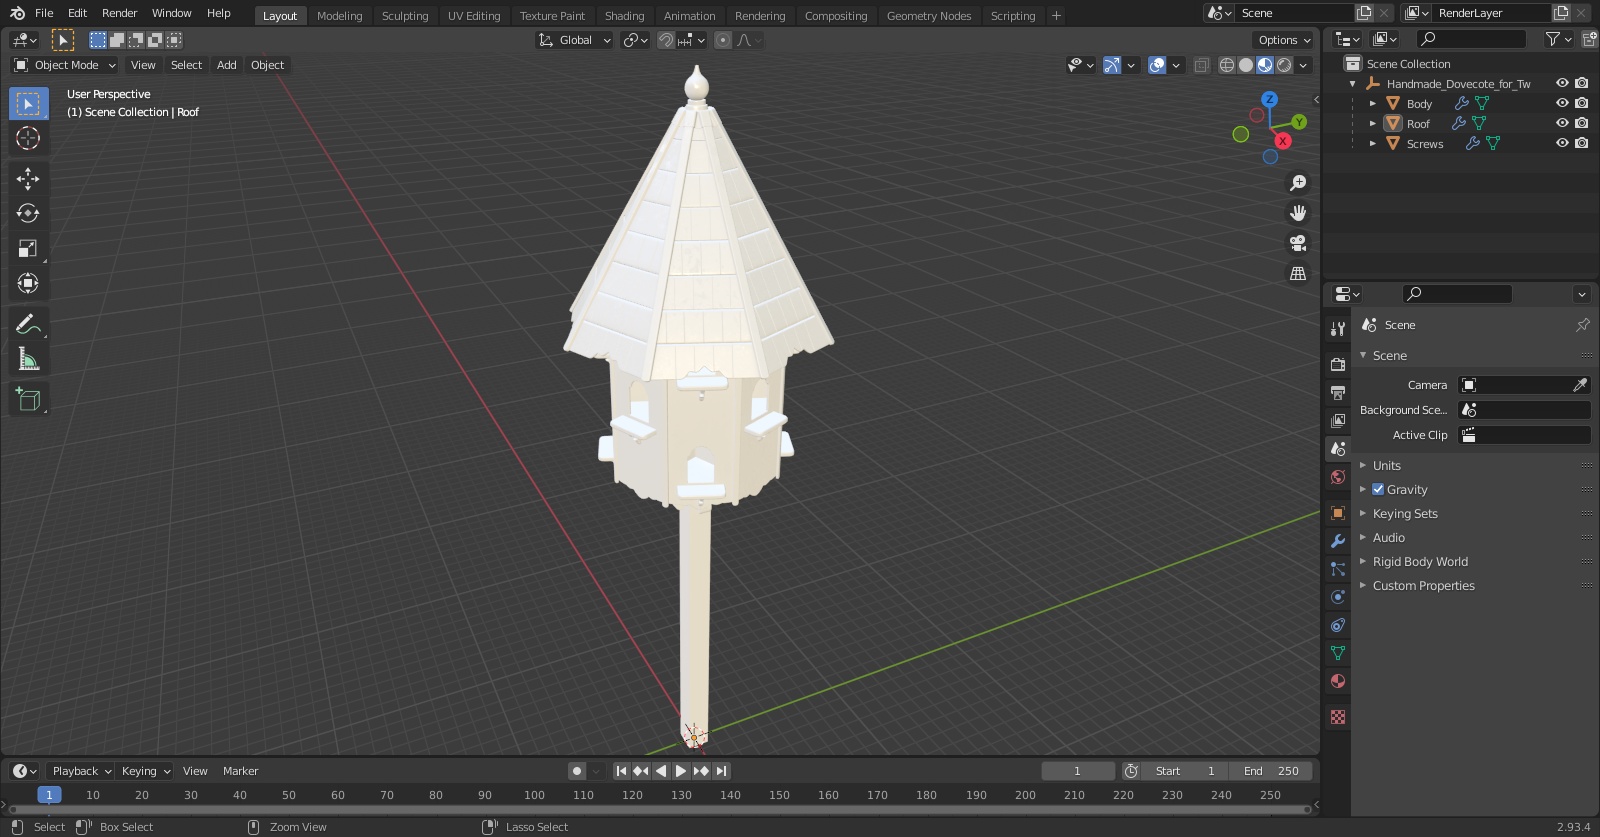Image resolution: width=1600 pixels, height=837 pixels.
Task: Activate the Select Box tool
Action: tap(28, 103)
